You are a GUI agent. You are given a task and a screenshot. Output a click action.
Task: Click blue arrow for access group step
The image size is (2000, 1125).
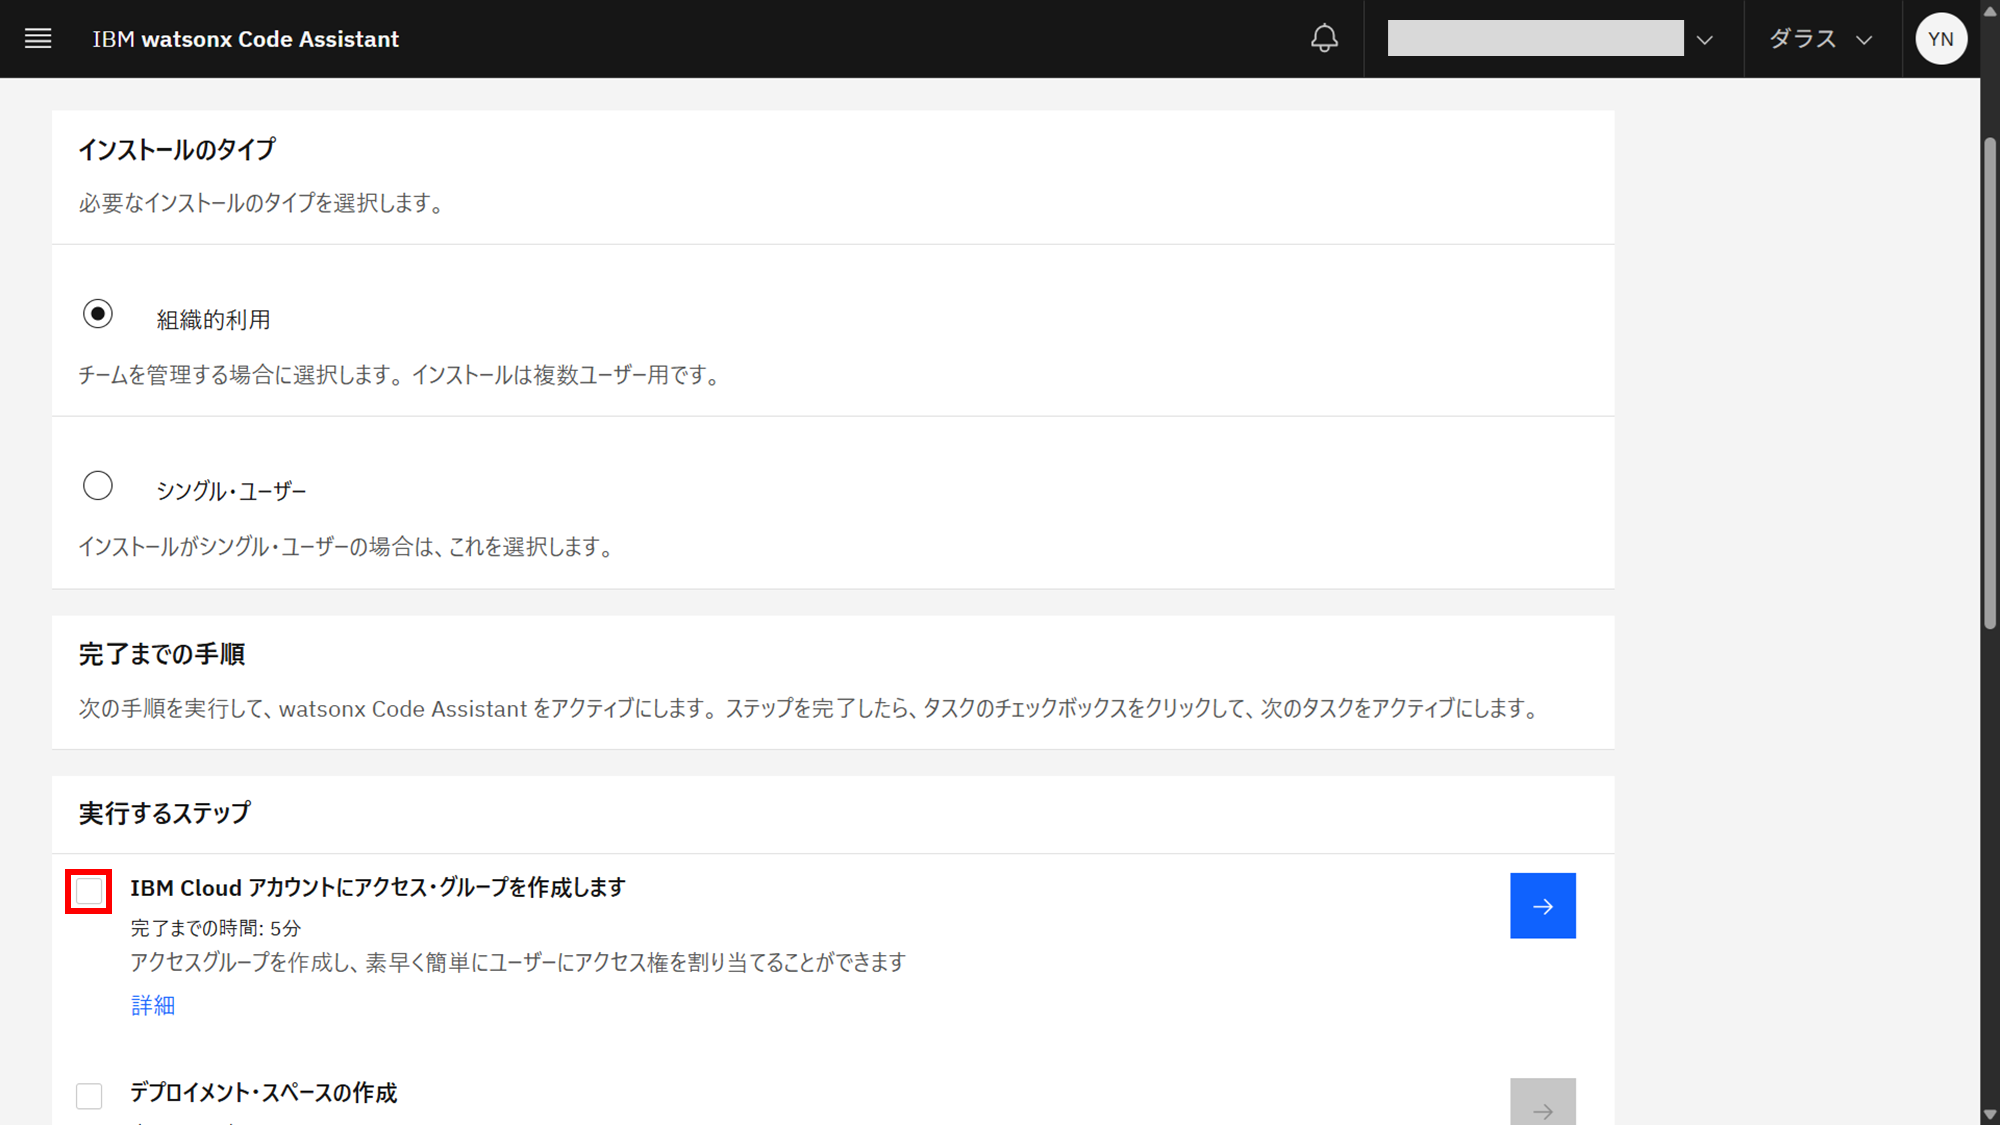(x=1542, y=906)
